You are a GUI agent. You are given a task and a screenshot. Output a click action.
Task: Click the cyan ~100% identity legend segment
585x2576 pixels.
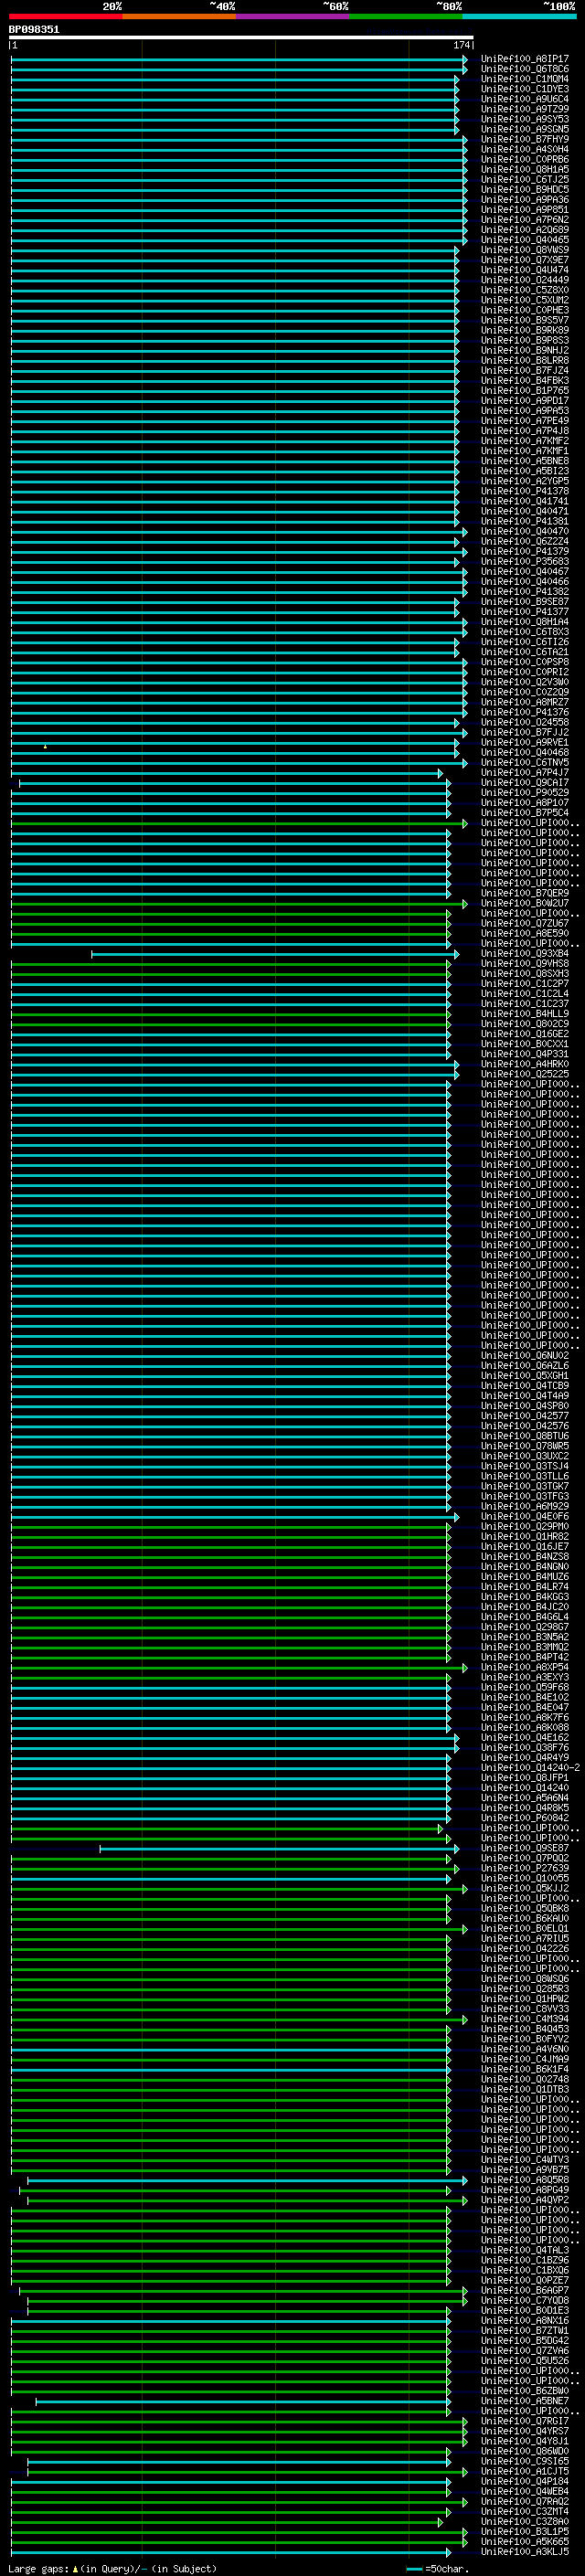[x=520, y=16]
